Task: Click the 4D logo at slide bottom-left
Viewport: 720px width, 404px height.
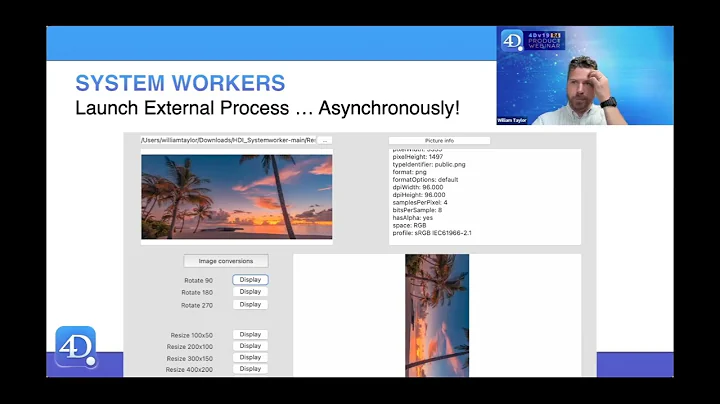Action: tap(76, 347)
